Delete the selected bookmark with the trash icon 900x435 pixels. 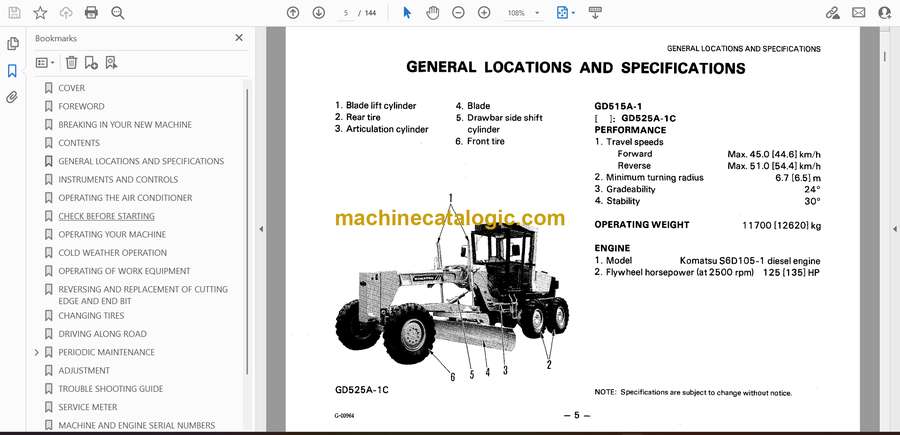(x=71, y=63)
